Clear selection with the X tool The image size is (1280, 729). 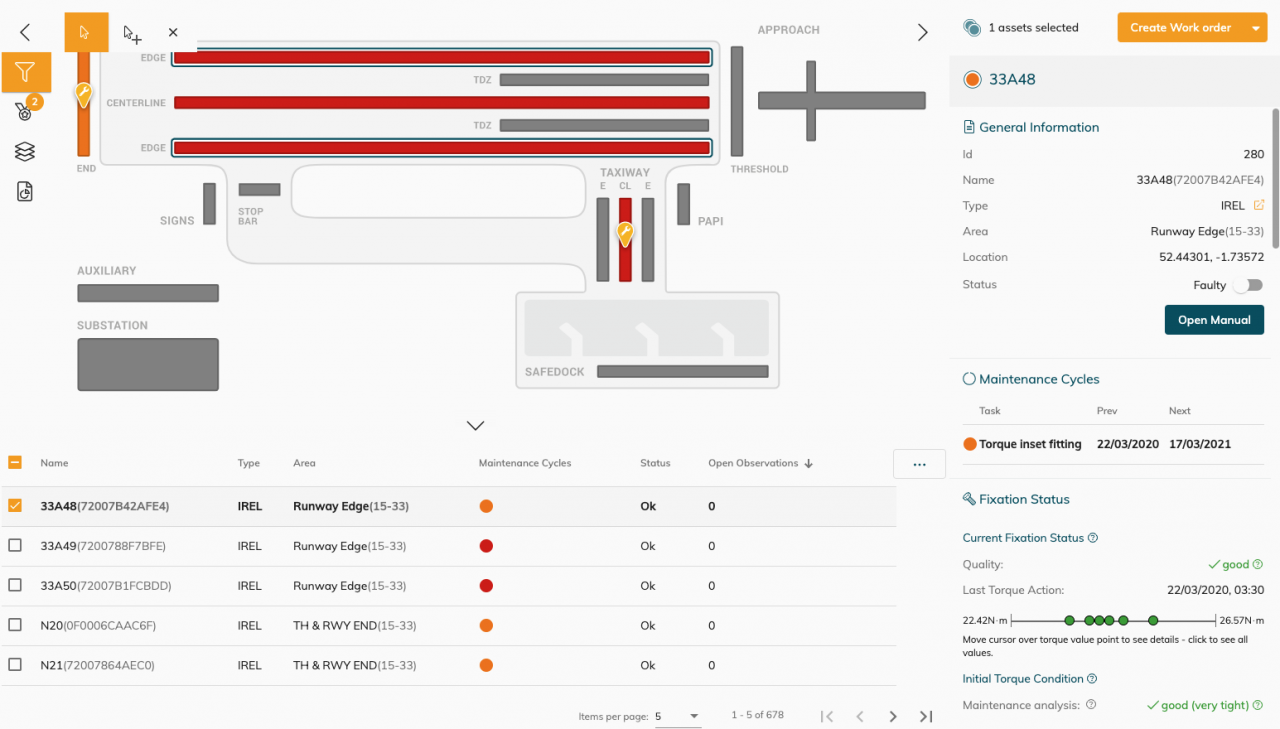click(x=173, y=33)
